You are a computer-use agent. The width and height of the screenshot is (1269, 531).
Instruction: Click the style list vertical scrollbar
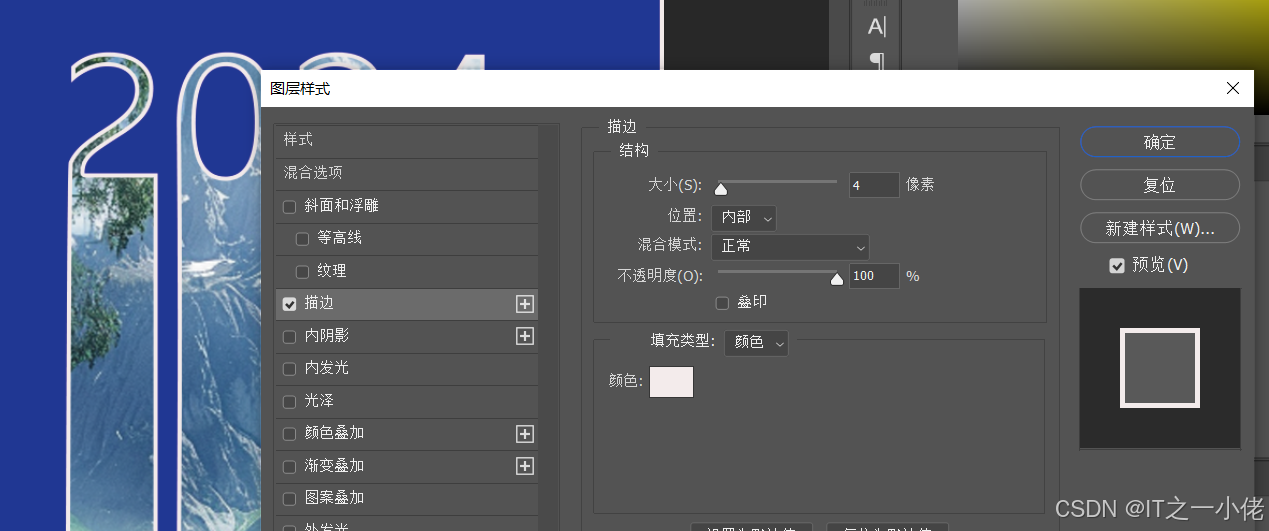click(549, 326)
